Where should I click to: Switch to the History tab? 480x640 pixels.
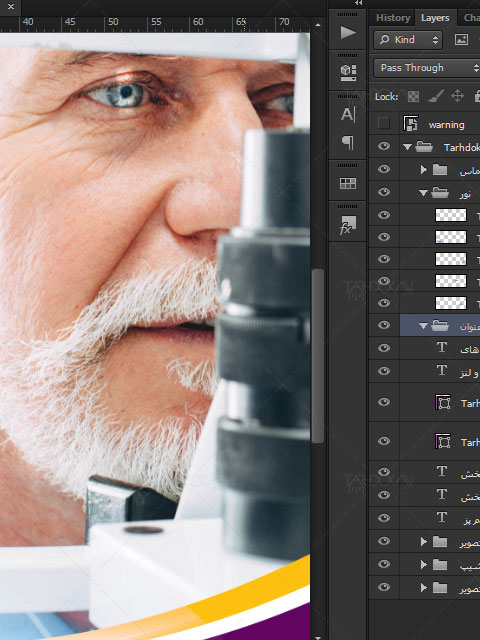pos(393,18)
